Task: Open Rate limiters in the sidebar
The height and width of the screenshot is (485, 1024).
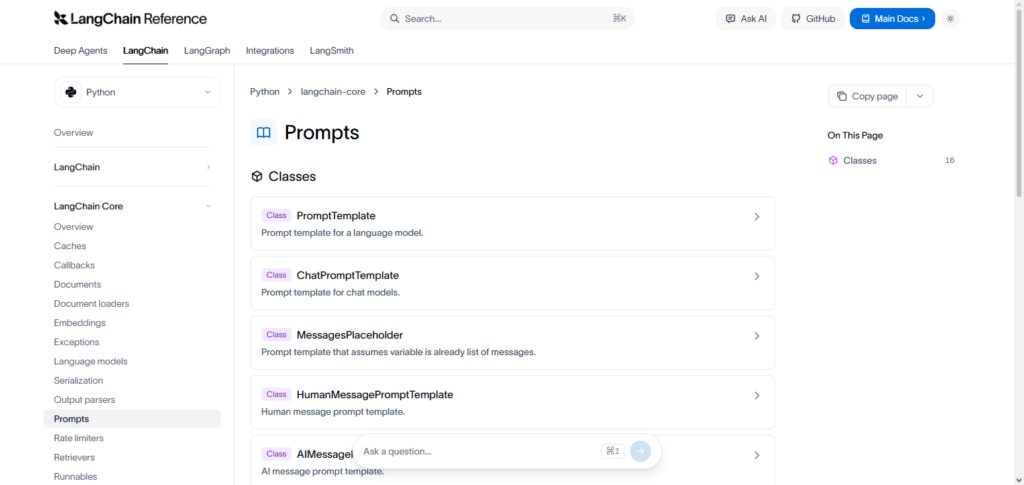Action: tap(79, 438)
